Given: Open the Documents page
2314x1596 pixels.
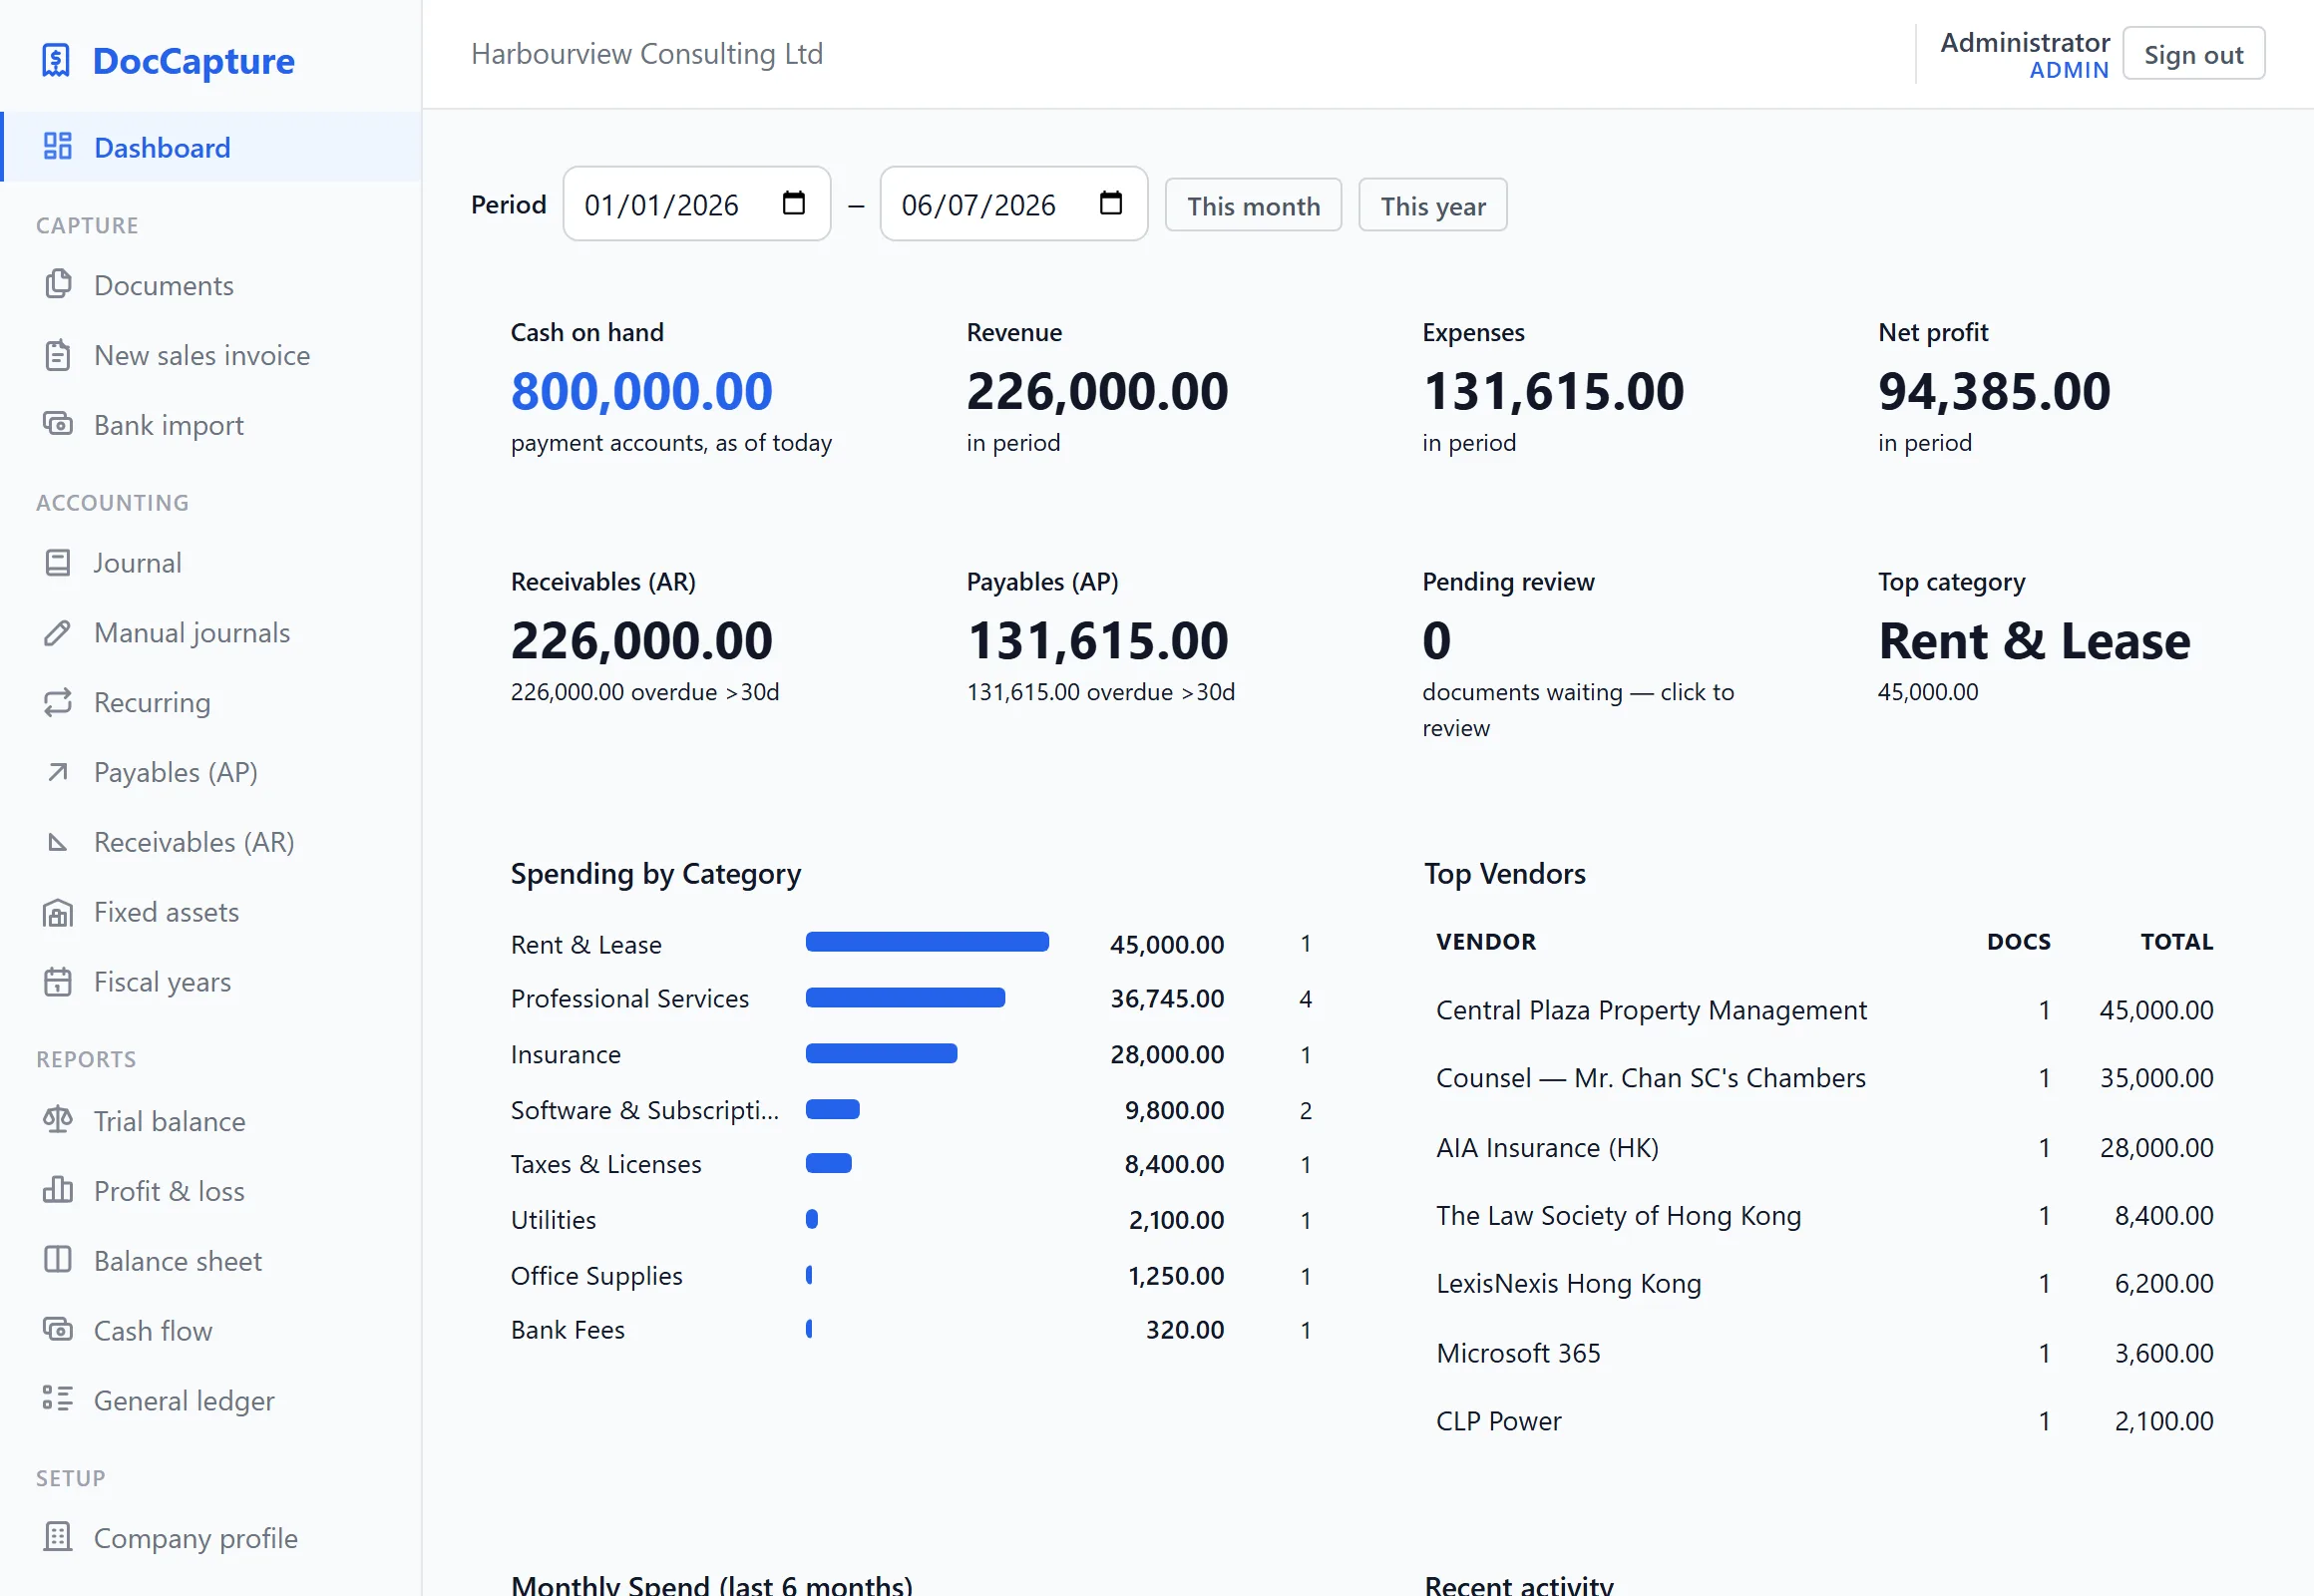Looking at the screenshot, I should [x=211, y=285].
